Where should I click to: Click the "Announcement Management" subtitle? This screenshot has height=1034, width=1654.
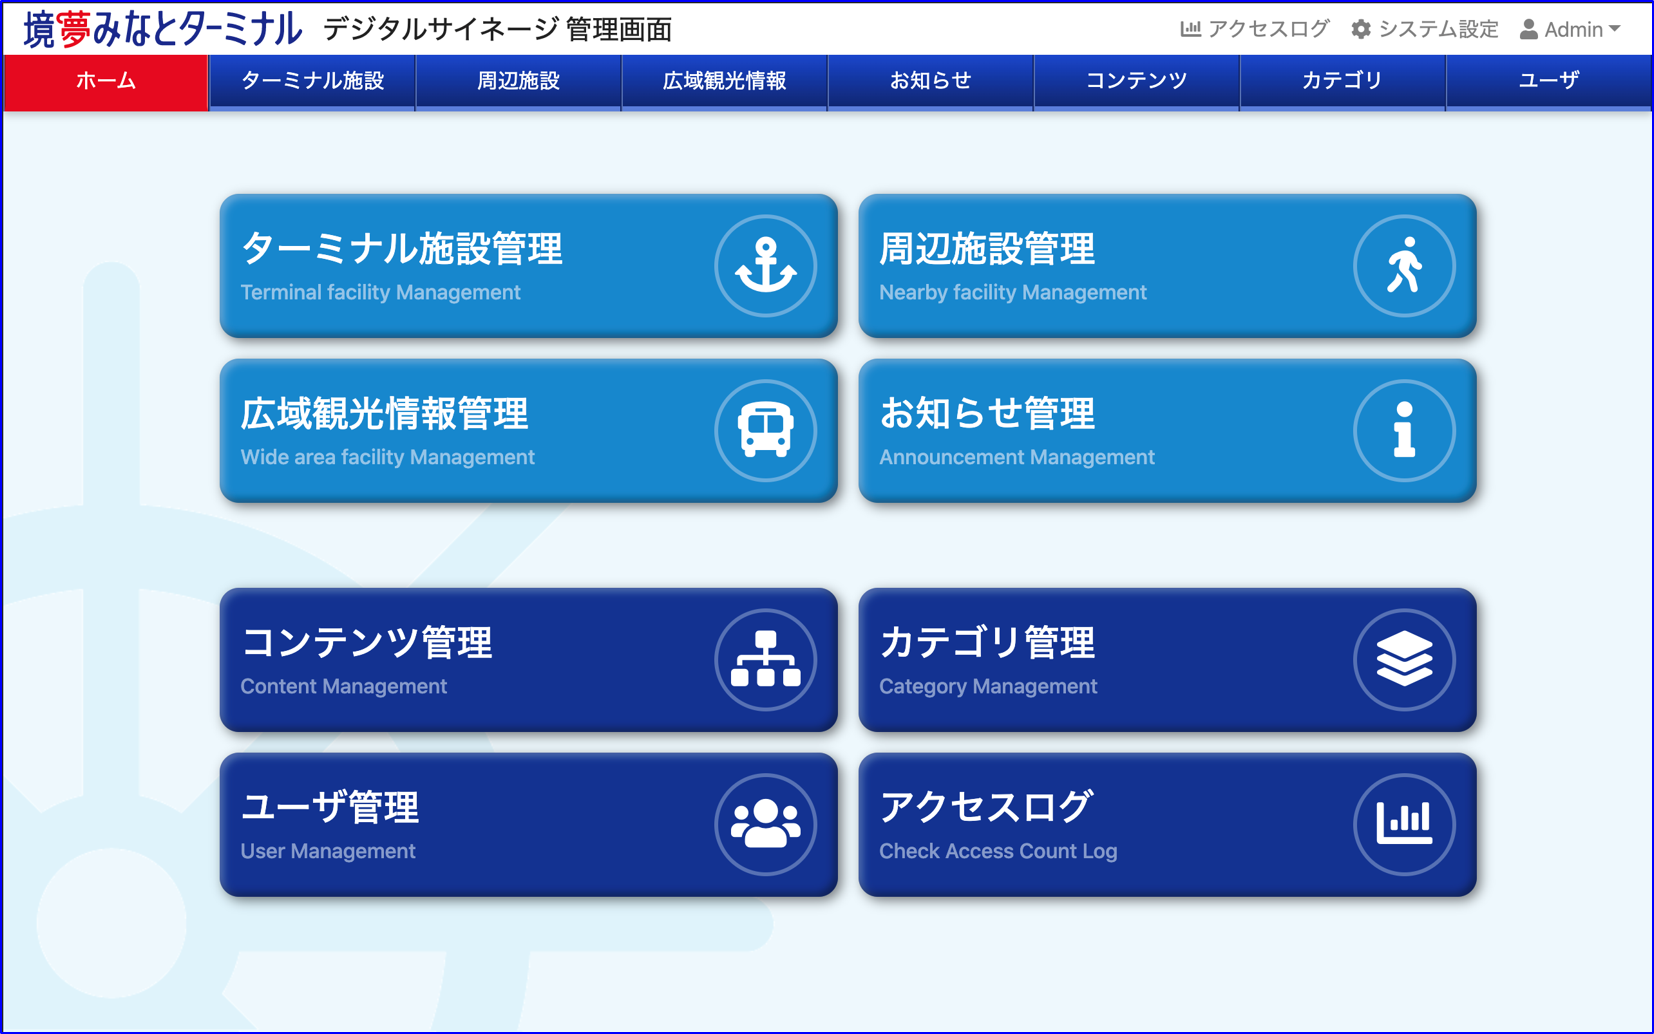[x=1017, y=458]
